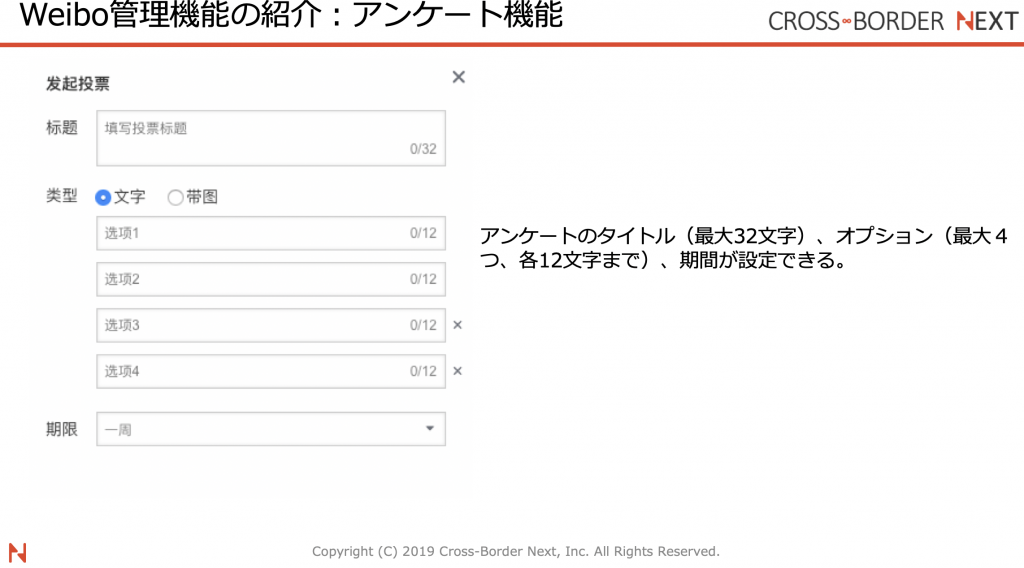Image resolution: width=1024 pixels, height=568 pixels.
Task: Select the 文字 radio button
Action: click(102, 198)
